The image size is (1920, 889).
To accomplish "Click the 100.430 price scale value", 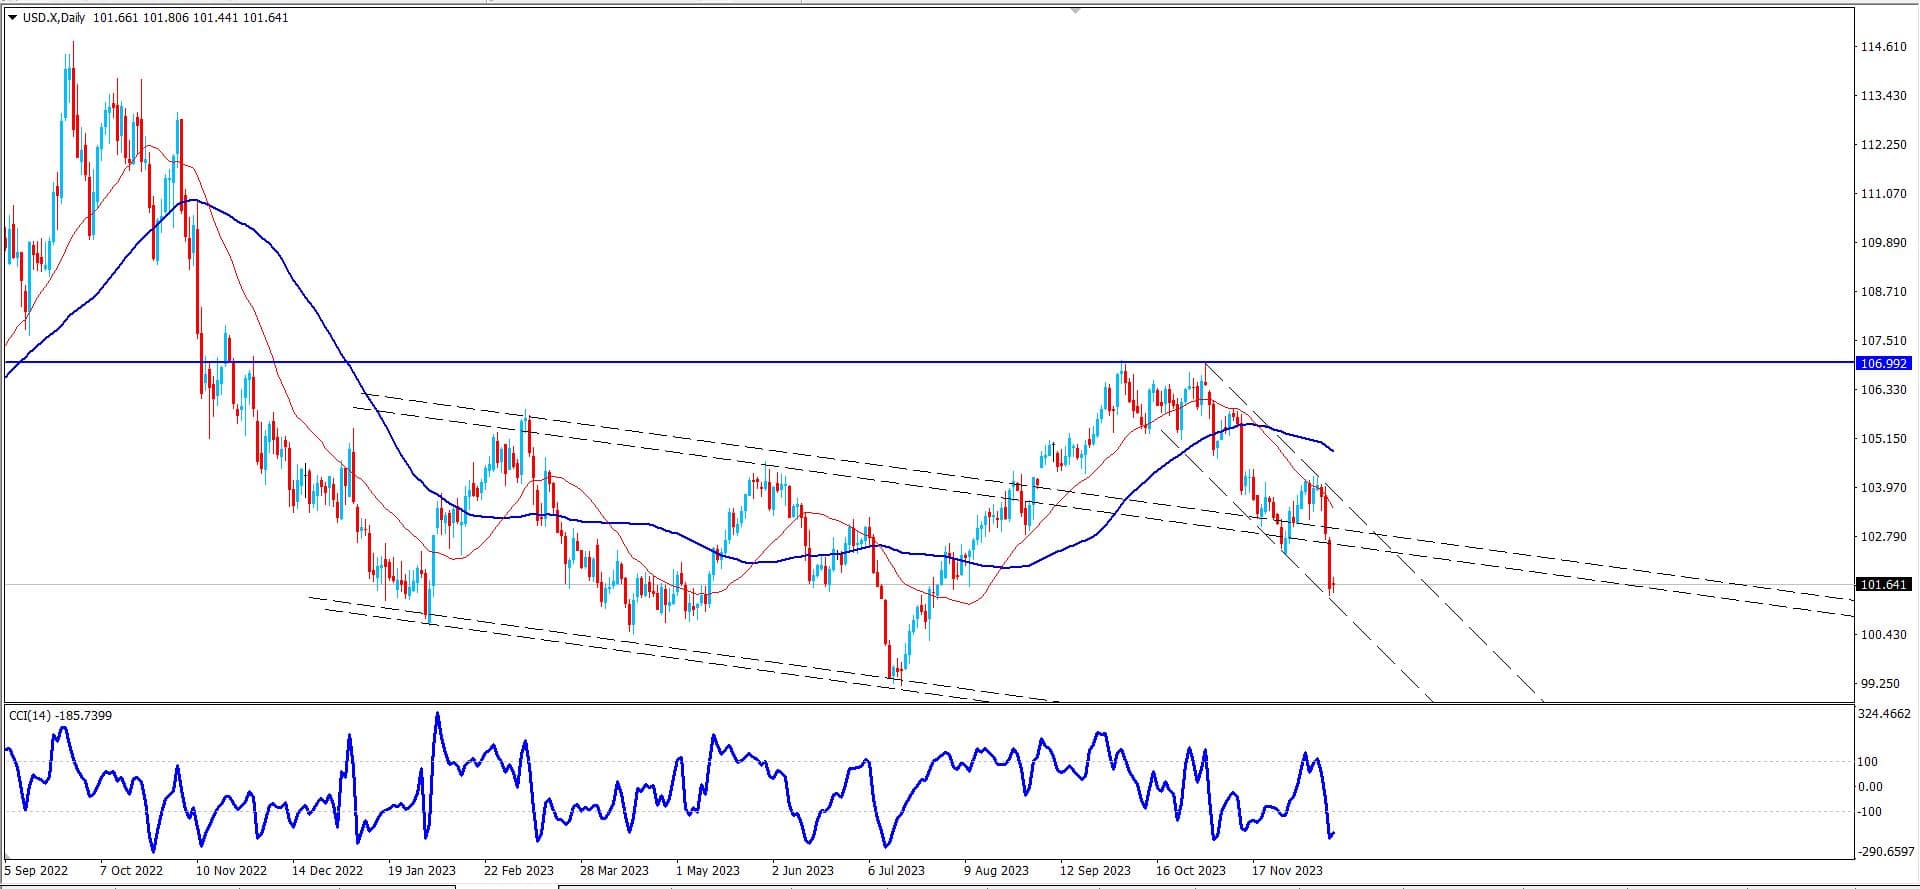I will (x=1883, y=635).
